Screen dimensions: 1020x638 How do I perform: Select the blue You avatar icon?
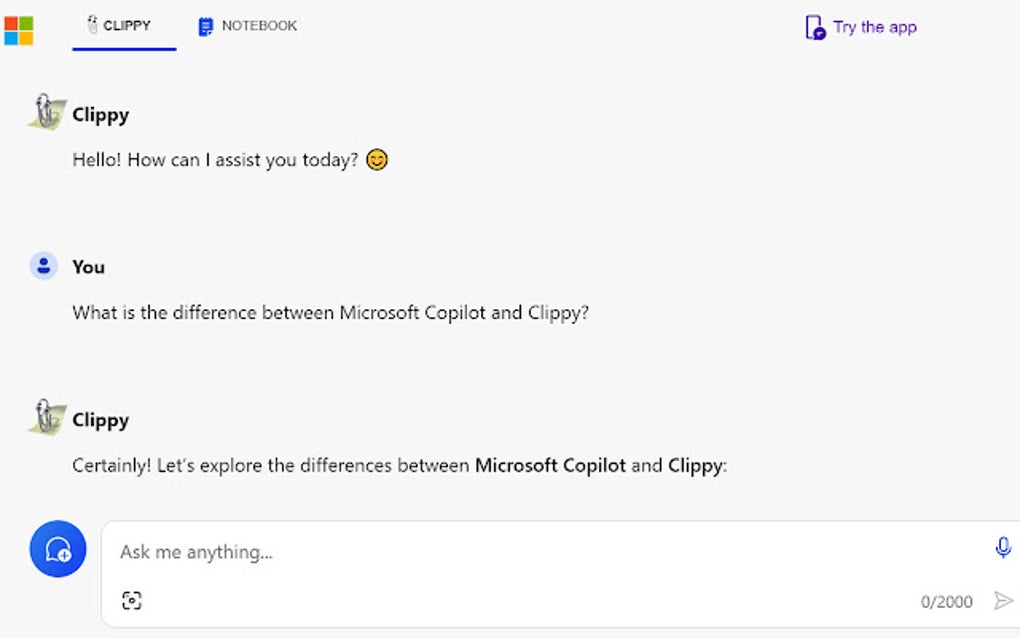point(44,264)
